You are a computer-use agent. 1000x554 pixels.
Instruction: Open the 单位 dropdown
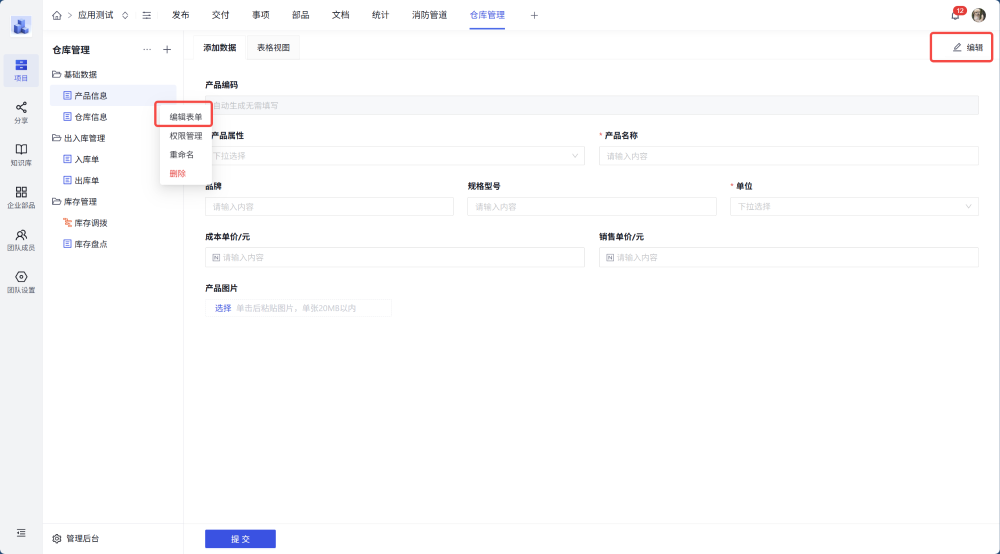tap(853, 206)
